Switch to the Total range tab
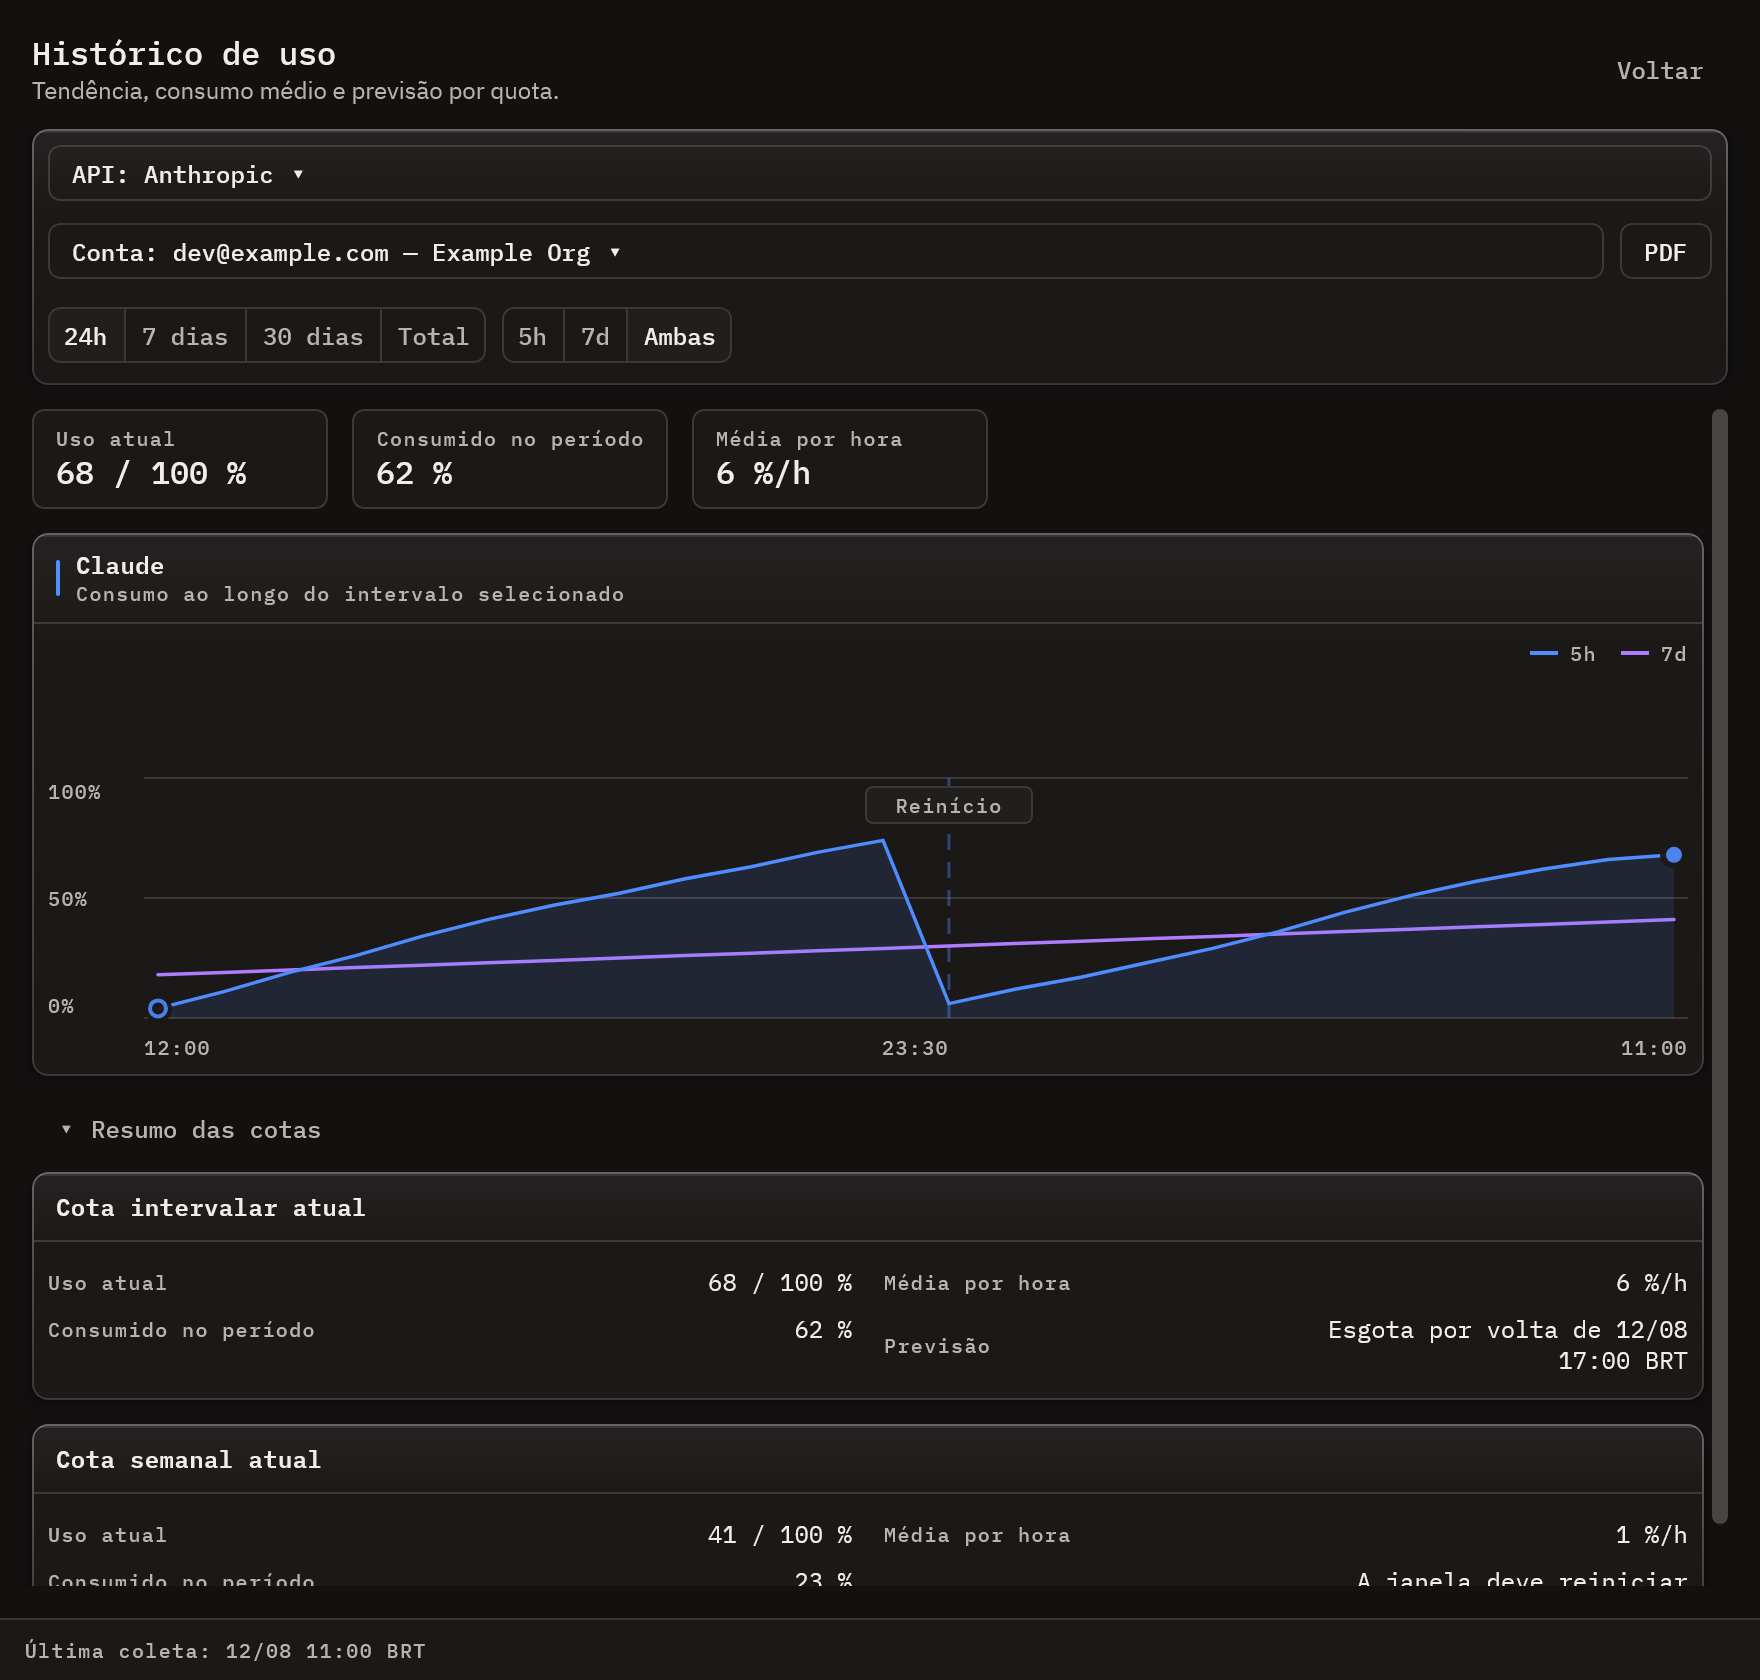 point(433,336)
